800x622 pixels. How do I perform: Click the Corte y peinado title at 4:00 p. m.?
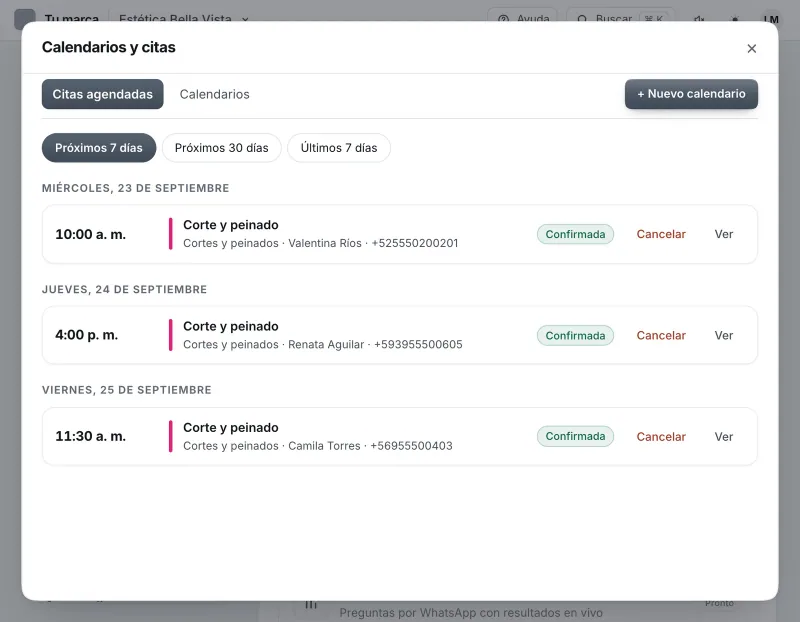[x=231, y=326]
